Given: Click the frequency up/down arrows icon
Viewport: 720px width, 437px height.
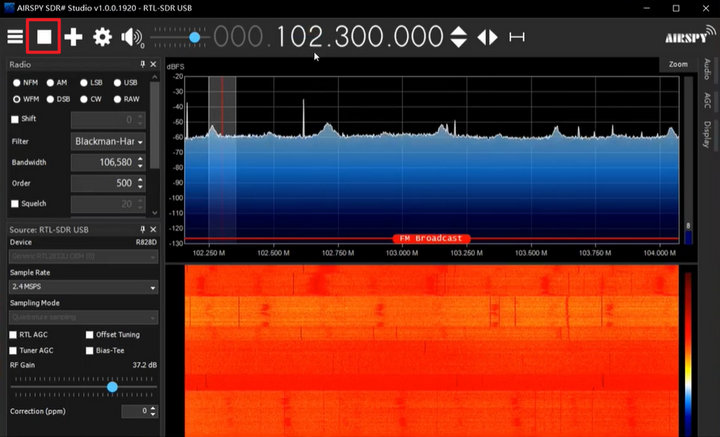Looking at the screenshot, I should [458, 37].
